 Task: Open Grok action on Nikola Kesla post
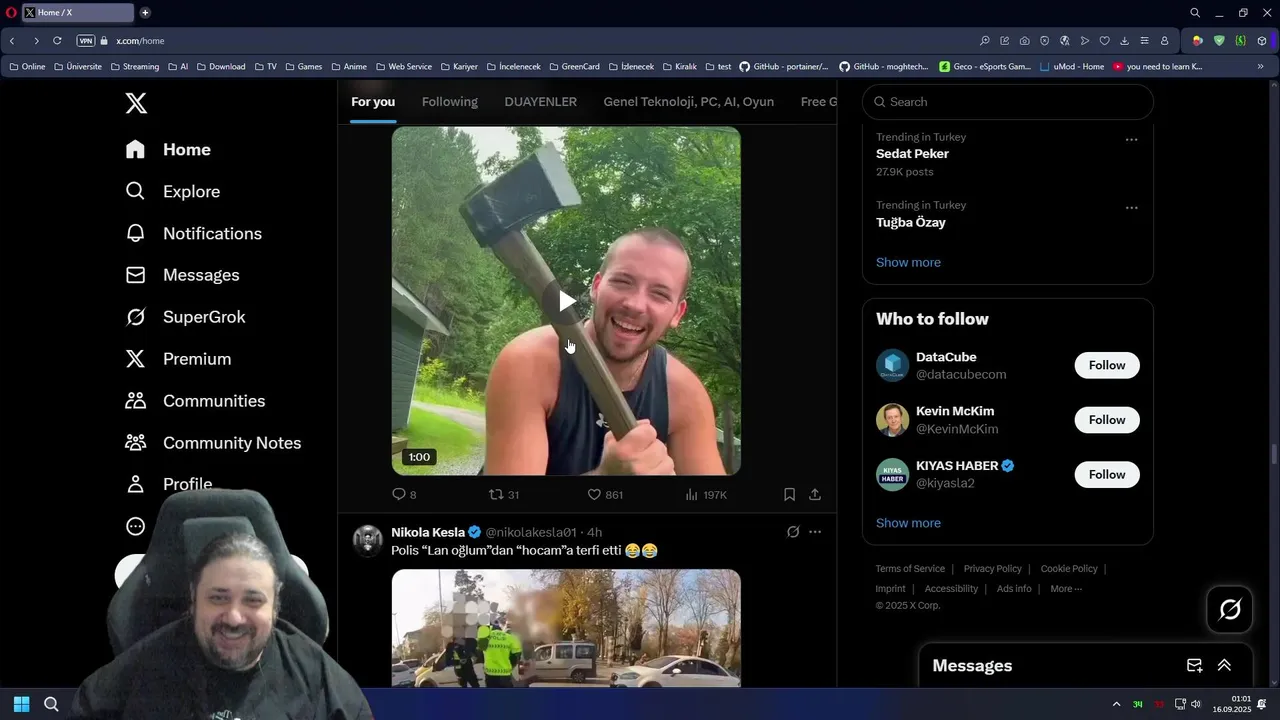point(793,532)
